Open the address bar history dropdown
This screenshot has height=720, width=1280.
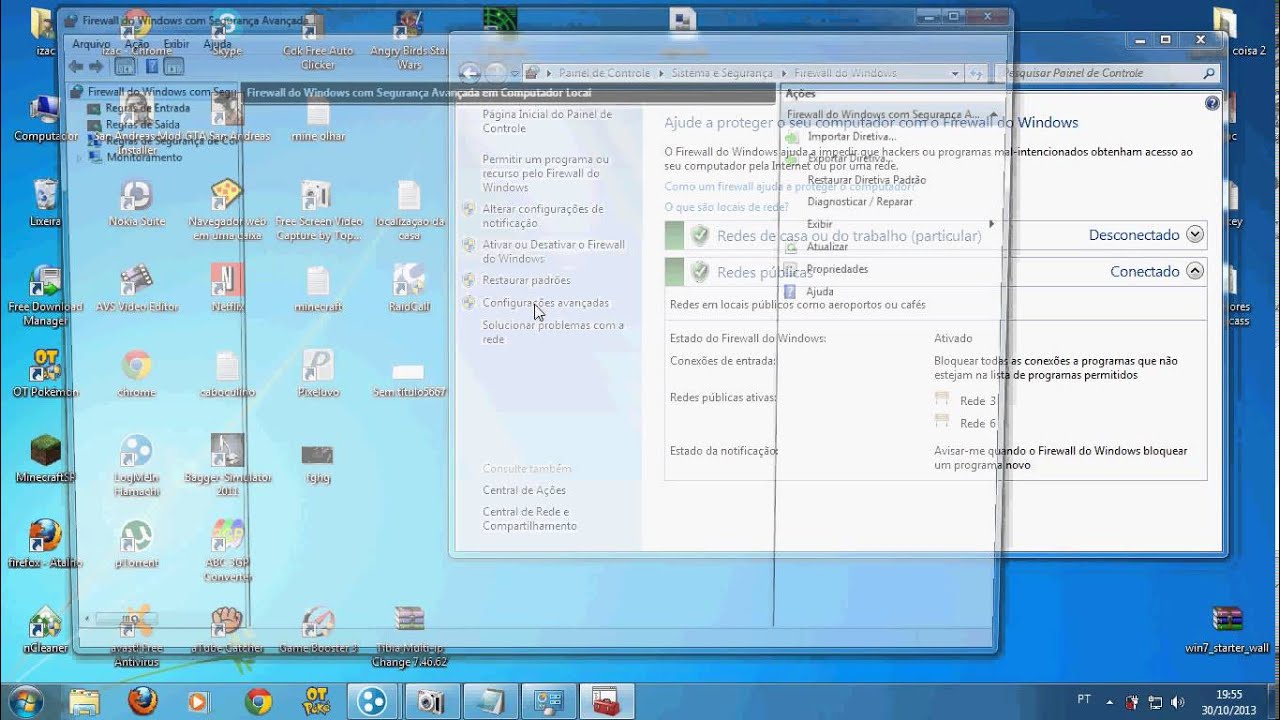955,73
